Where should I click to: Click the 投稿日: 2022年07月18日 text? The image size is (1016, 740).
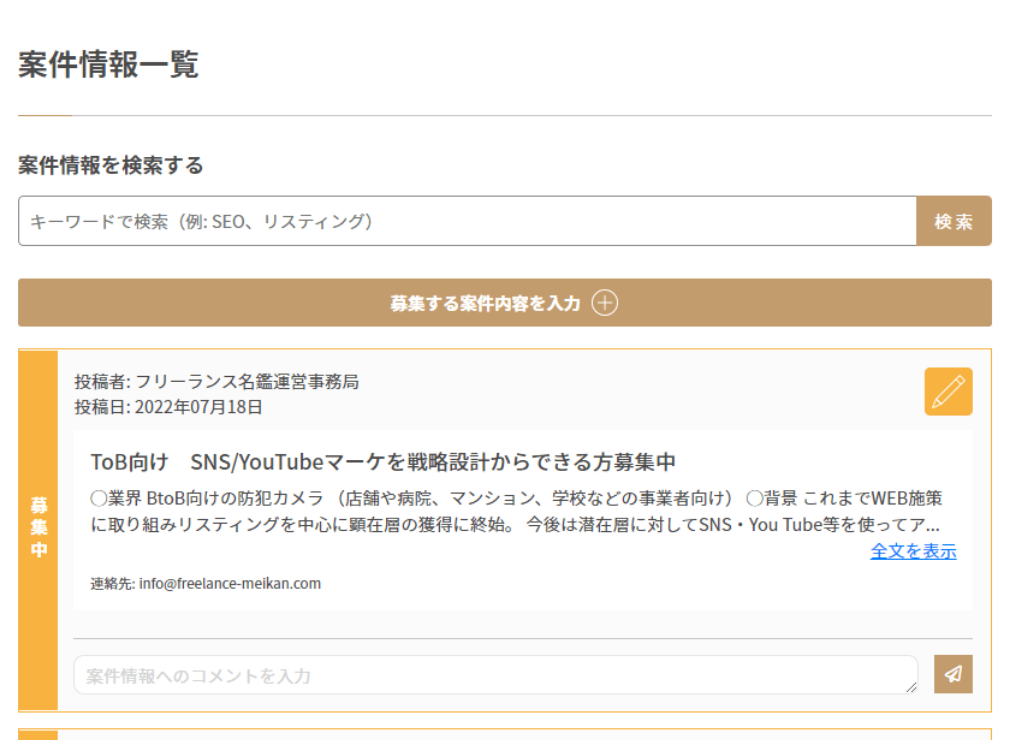click(x=168, y=407)
